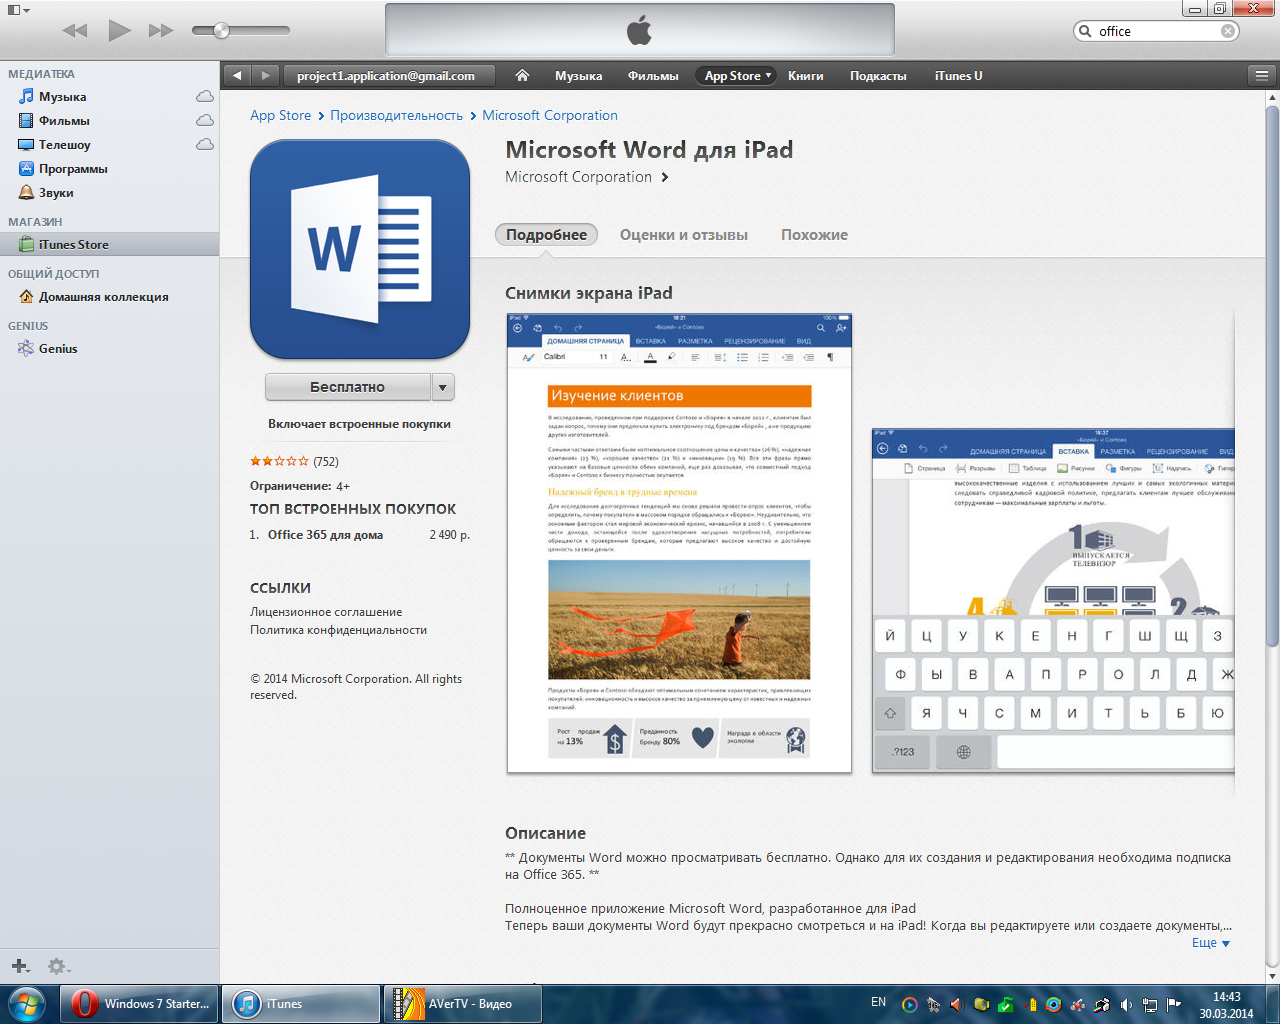This screenshot has width=1280, height=1024.
Task: Open Genius in the sidebar
Action: (x=58, y=349)
